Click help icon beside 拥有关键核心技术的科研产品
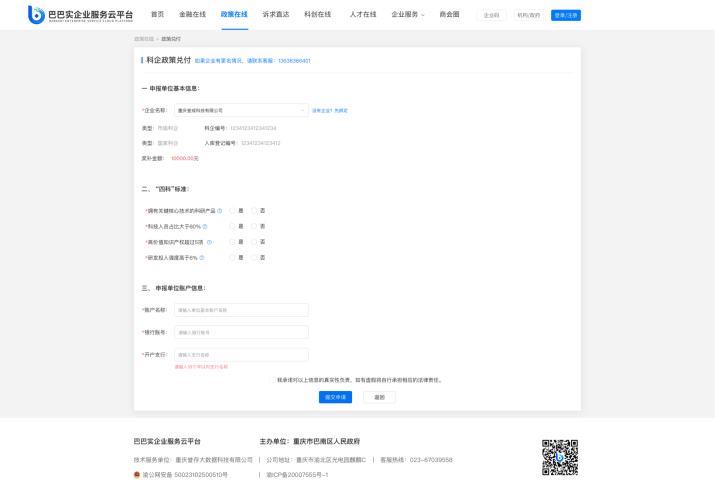This screenshot has height=498, width=716. coord(220,211)
